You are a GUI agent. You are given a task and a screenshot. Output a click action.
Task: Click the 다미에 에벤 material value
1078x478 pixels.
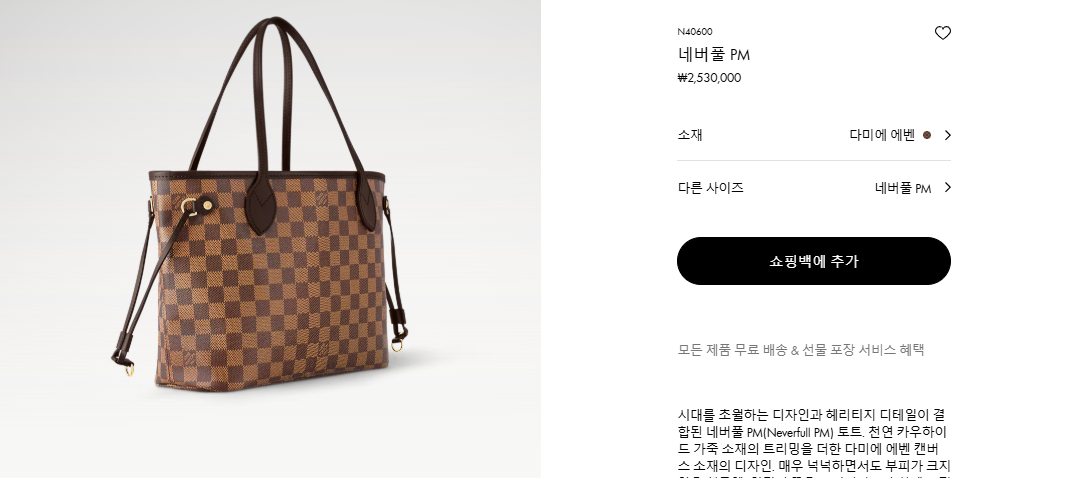coord(882,135)
